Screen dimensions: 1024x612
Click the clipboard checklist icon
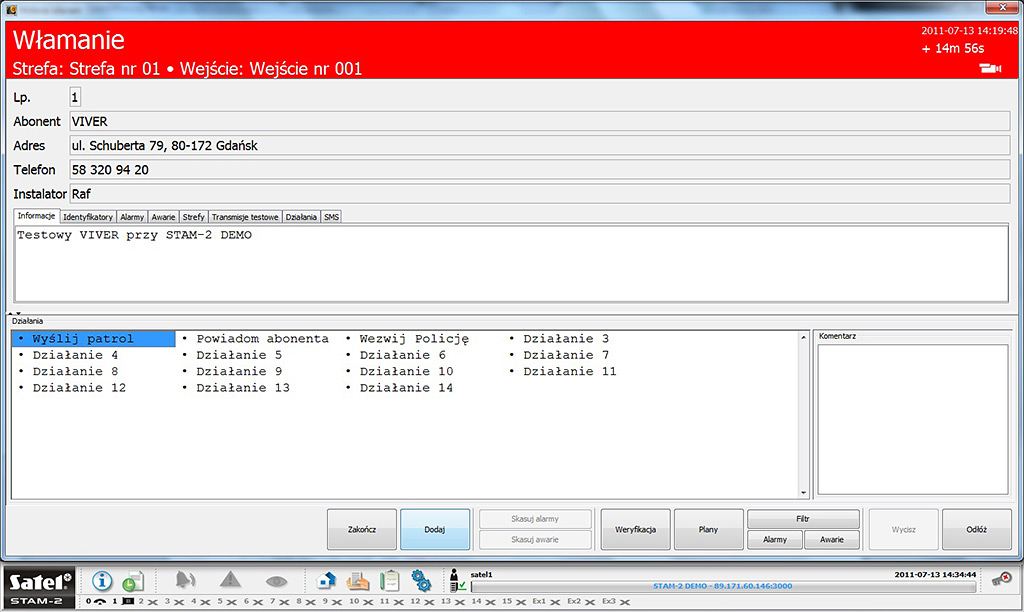(389, 580)
